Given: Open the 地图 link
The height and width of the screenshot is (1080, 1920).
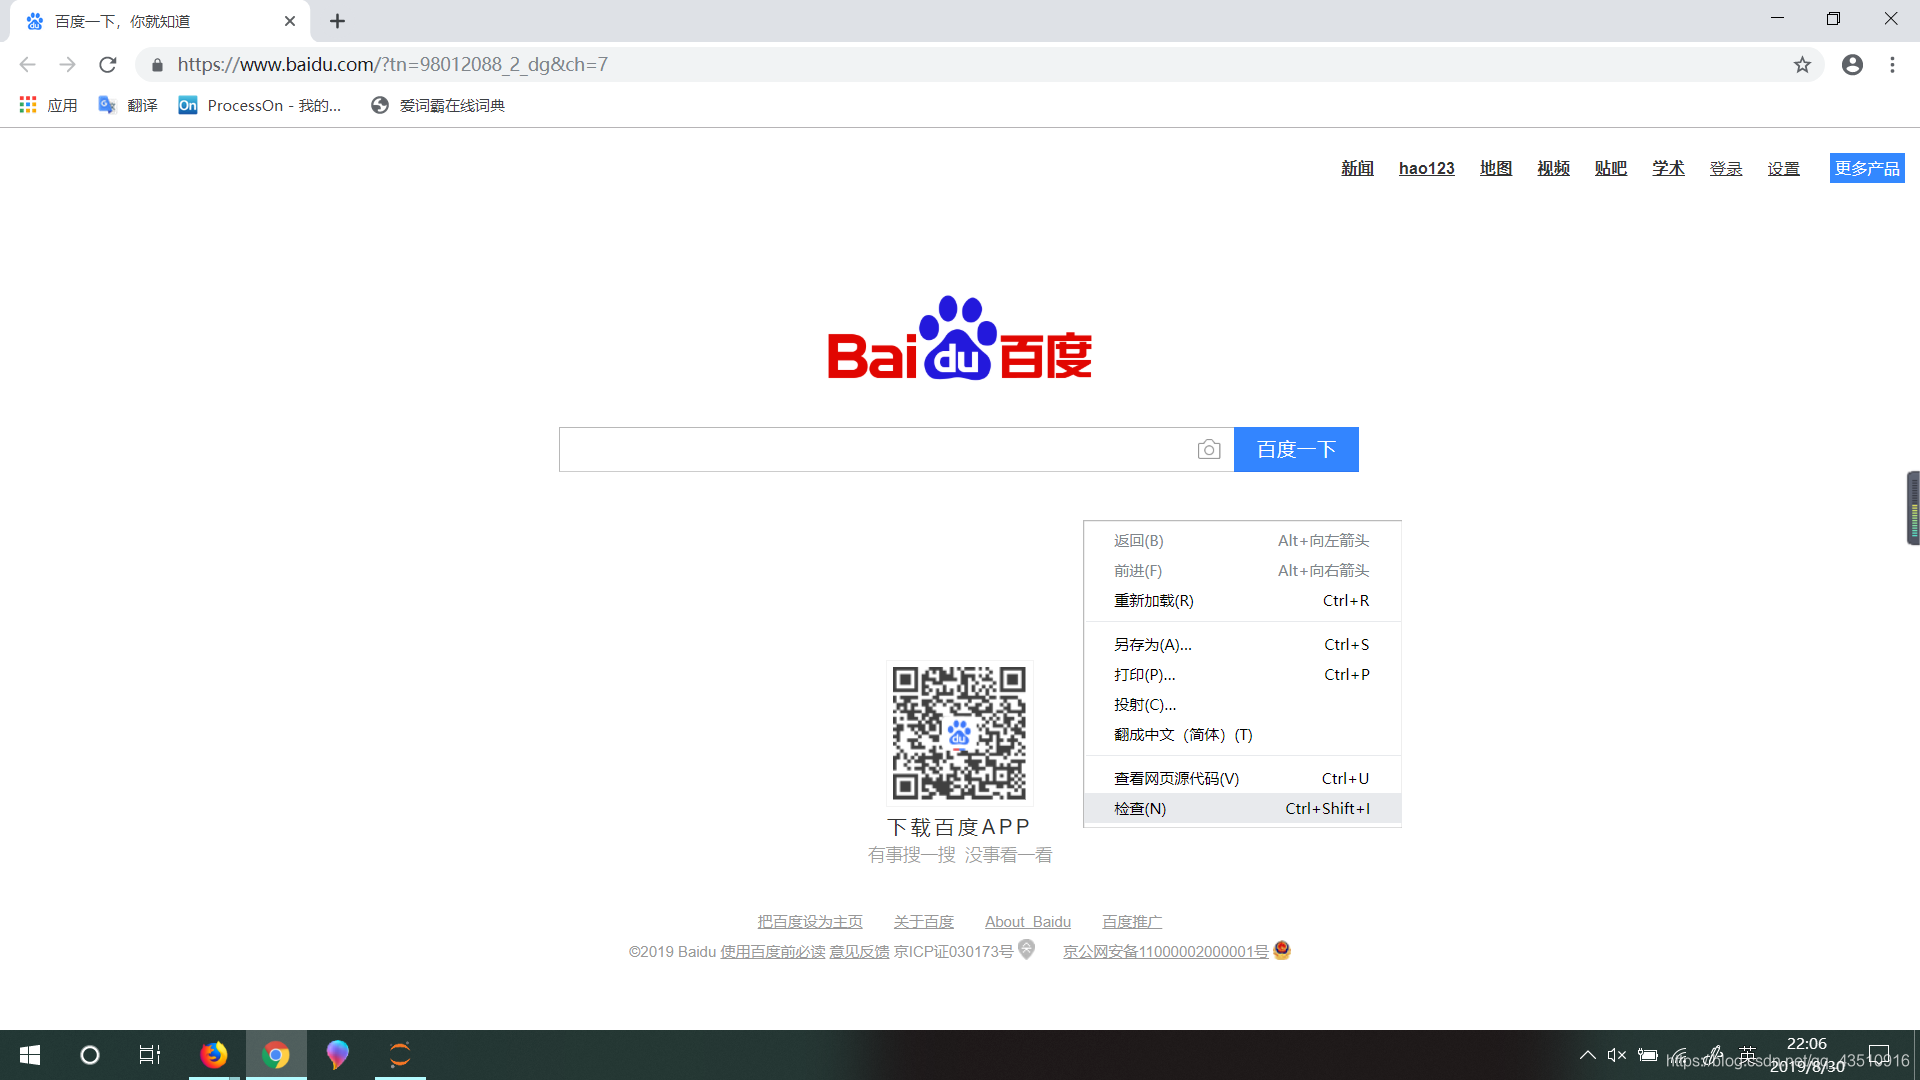Looking at the screenshot, I should [x=1496, y=169].
